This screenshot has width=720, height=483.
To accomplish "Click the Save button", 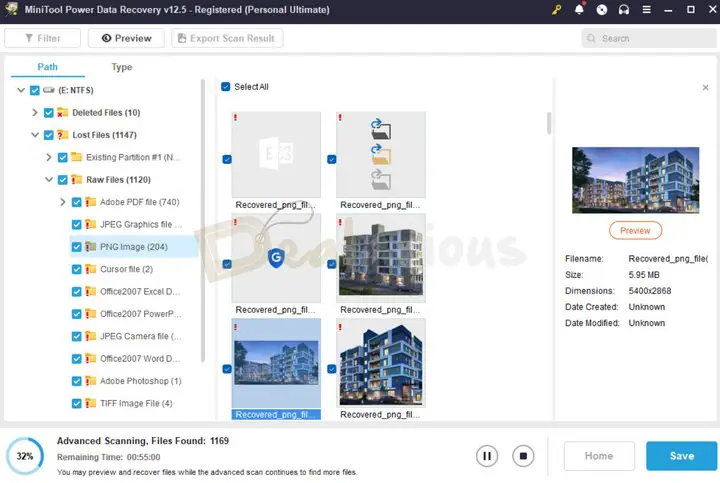I will tap(681, 456).
